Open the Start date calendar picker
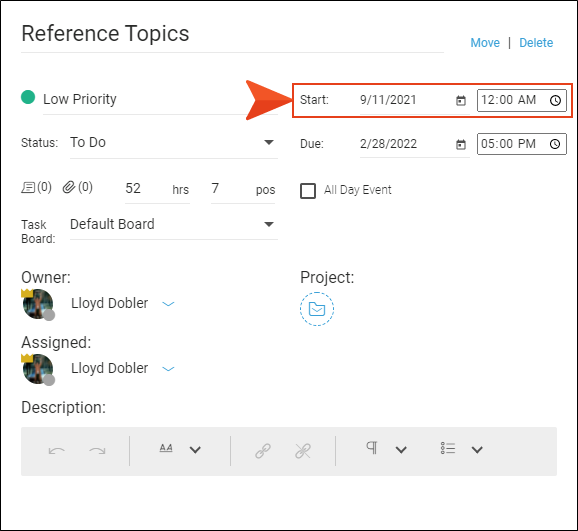The height and width of the screenshot is (531, 578). [x=461, y=100]
